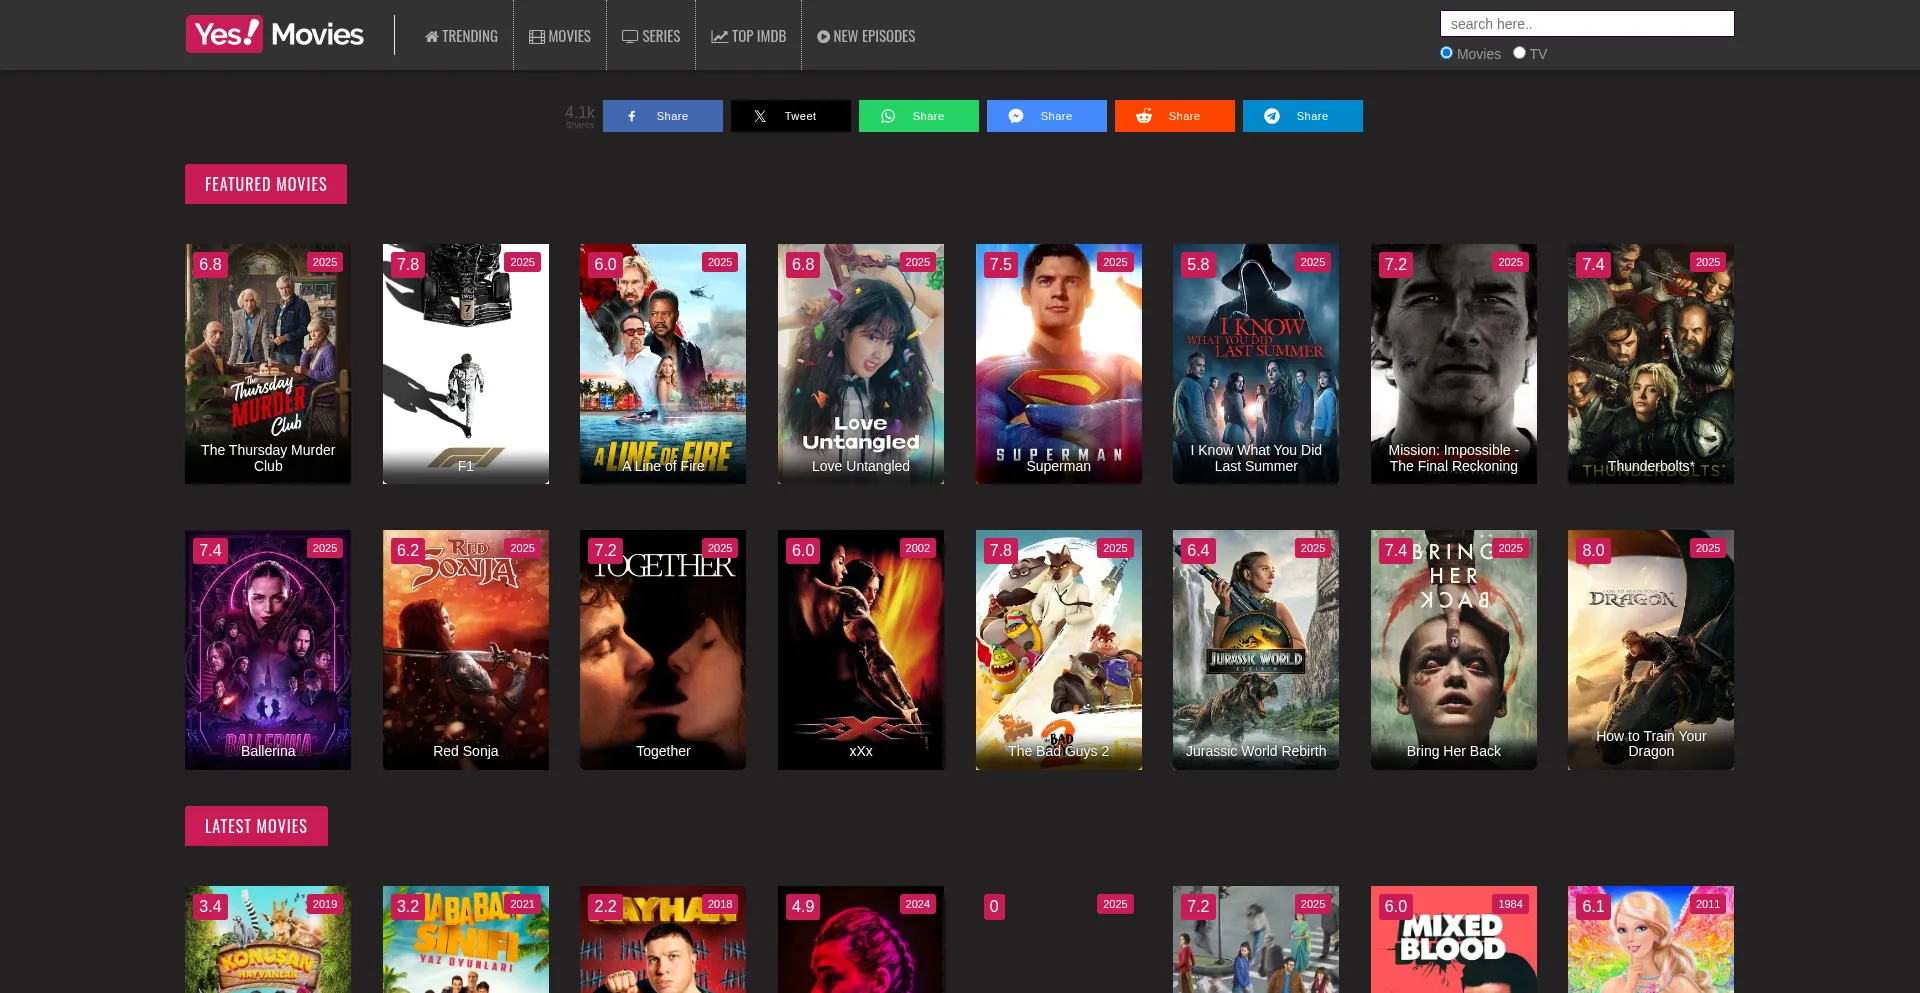The width and height of the screenshot is (1920, 993).
Task: Open the 2018 poster rated 2.2
Action: click(663, 940)
